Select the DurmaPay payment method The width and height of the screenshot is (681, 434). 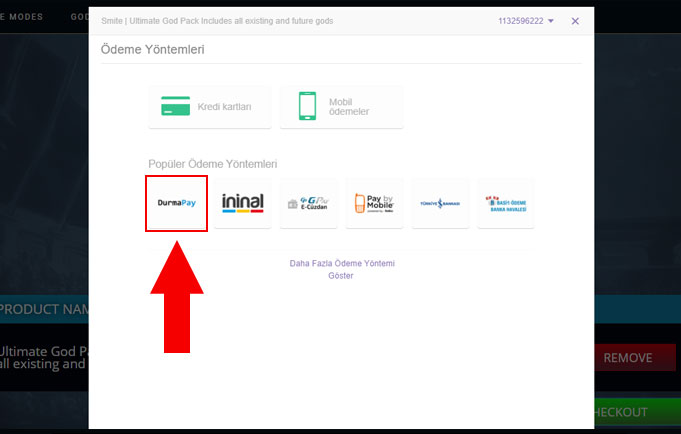(x=176, y=203)
